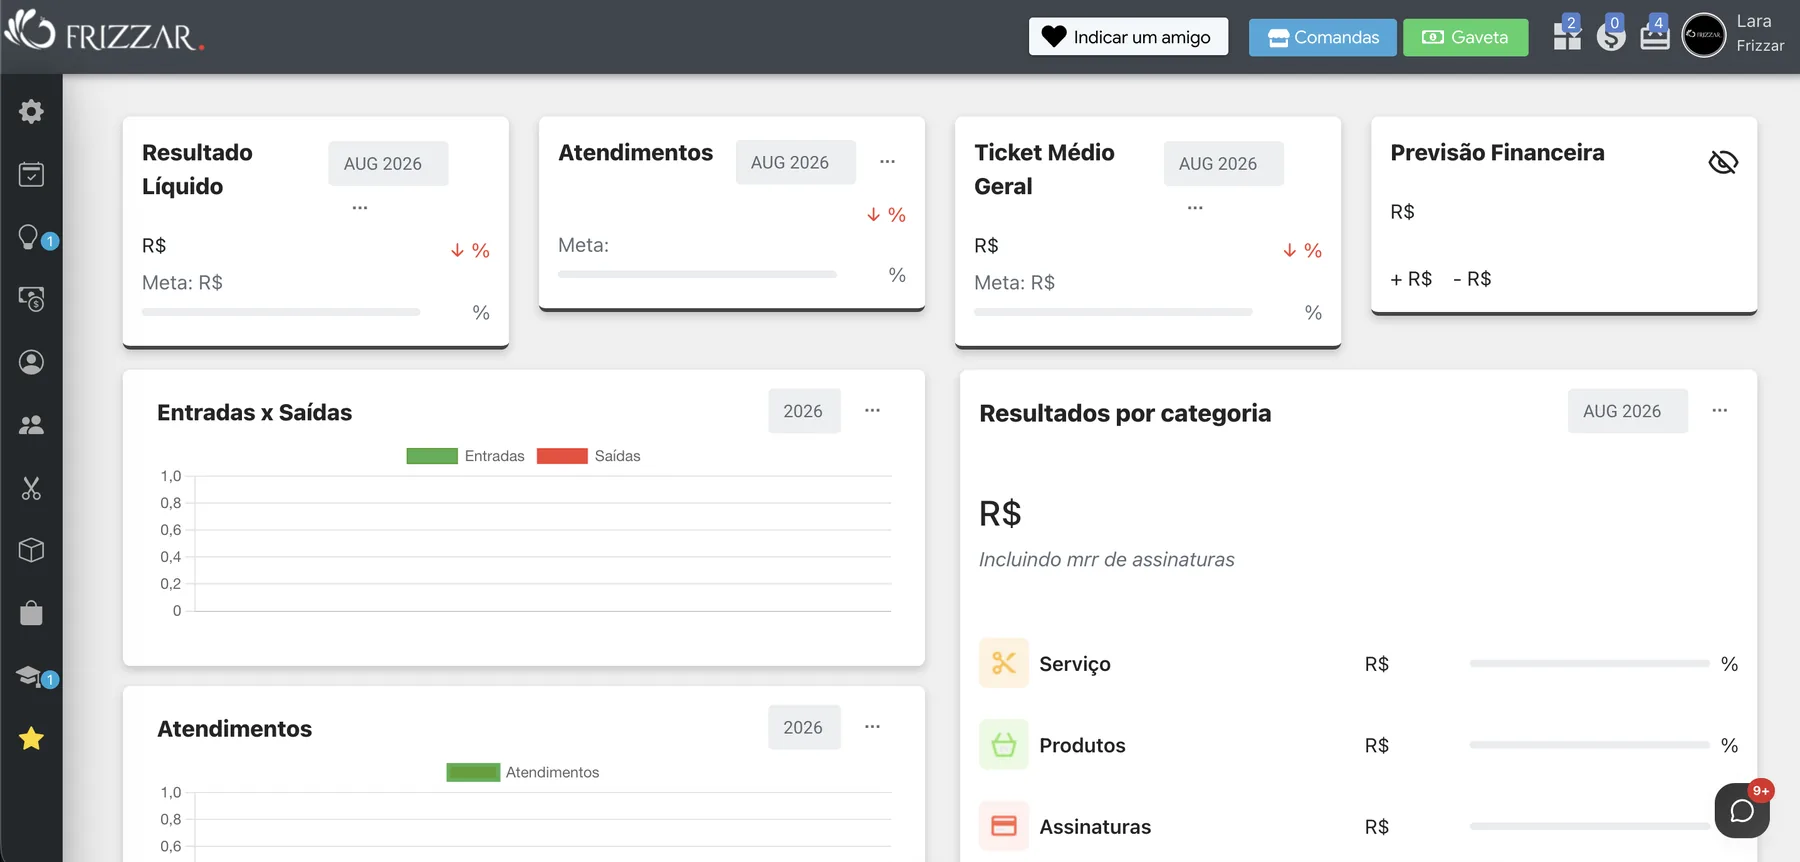The image size is (1800, 862).
Task: Toggle Previsão Financeira values visibility eye
Action: [1723, 162]
